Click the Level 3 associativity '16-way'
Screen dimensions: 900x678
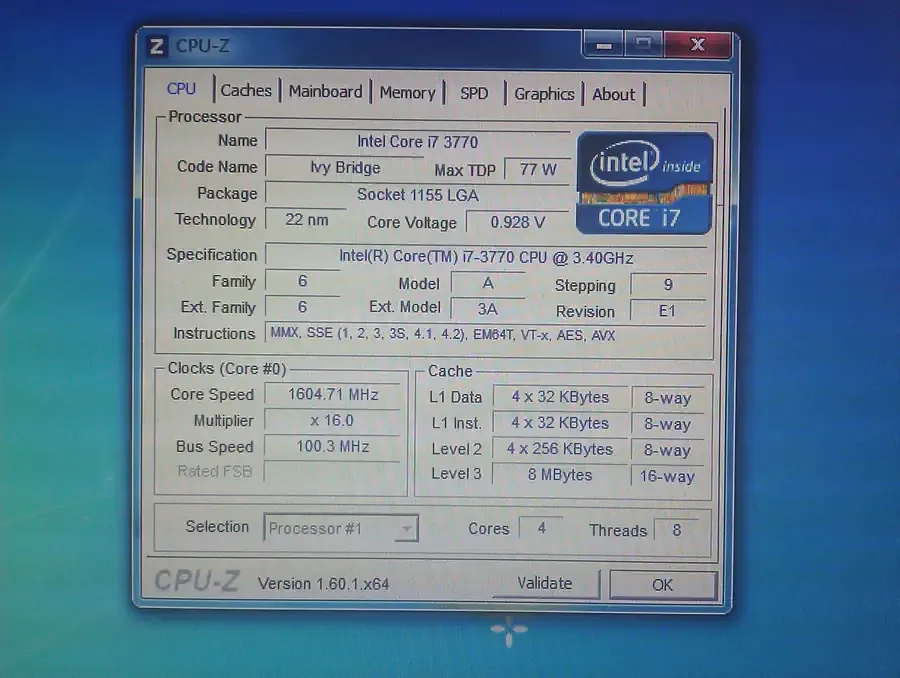pyautogui.click(x=668, y=476)
